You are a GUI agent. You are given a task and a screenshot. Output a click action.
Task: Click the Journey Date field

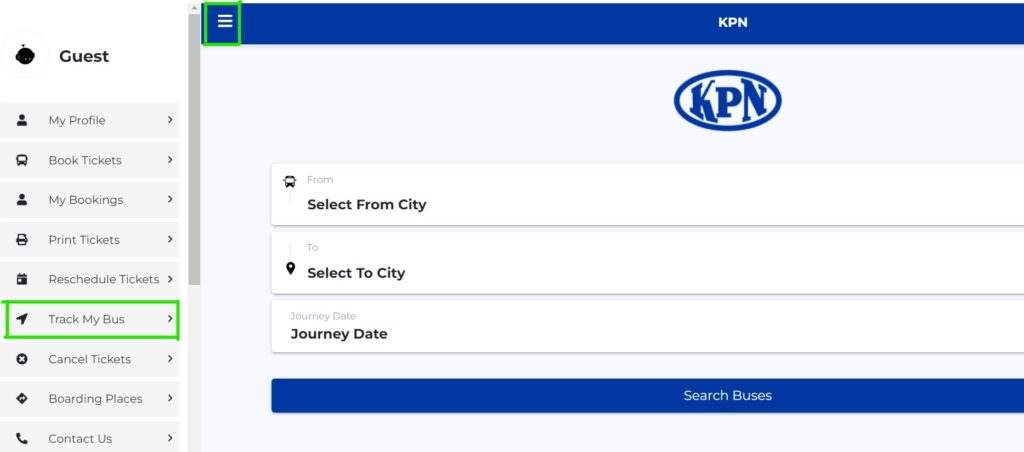tap(647, 326)
